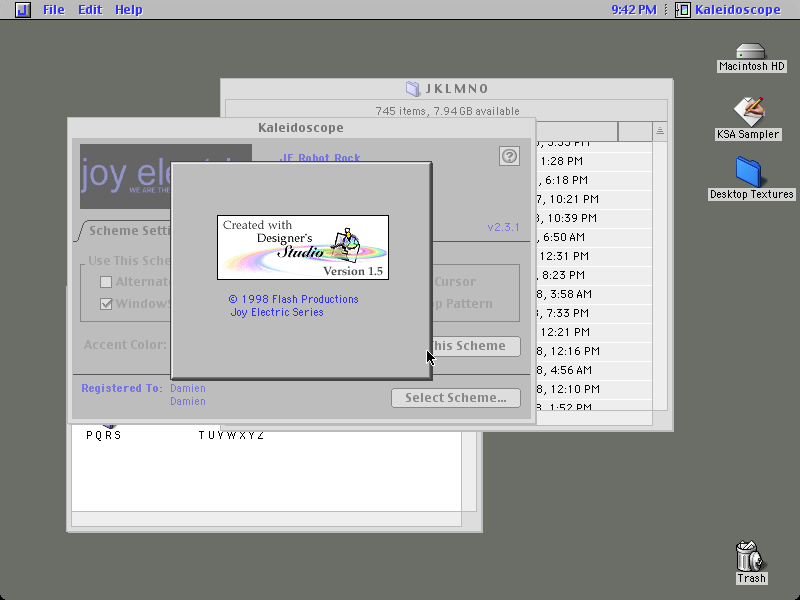Click the JE Robot Rock scheme name
Screen dimensions: 800x600
click(x=320, y=158)
